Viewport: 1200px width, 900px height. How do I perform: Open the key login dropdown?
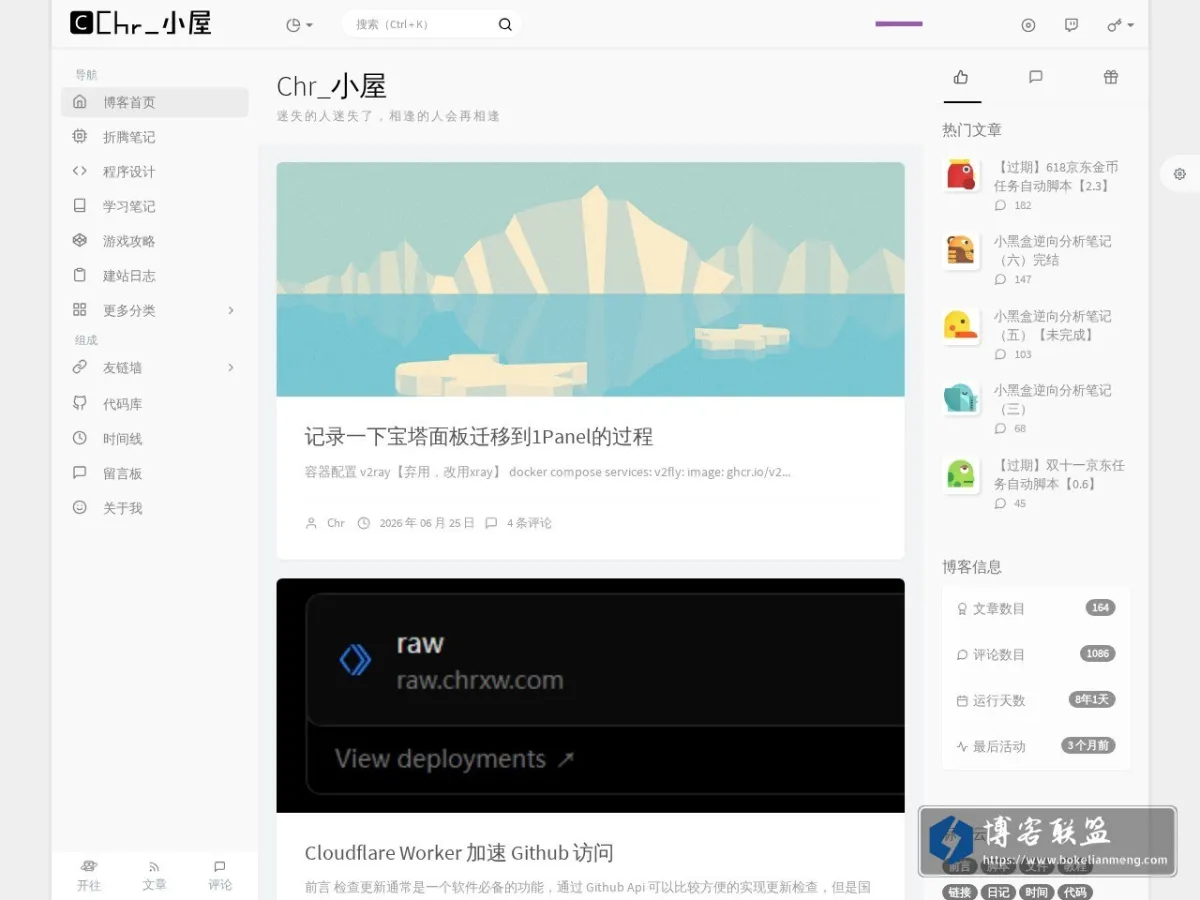point(1120,25)
